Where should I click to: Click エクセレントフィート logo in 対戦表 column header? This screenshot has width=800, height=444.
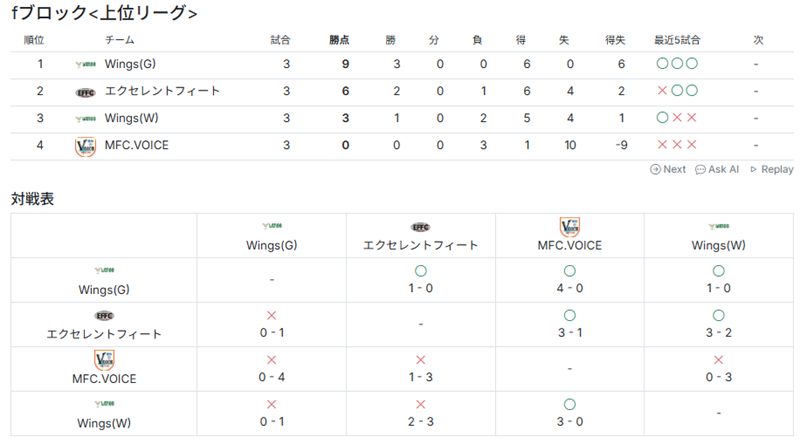pyautogui.click(x=420, y=227)
